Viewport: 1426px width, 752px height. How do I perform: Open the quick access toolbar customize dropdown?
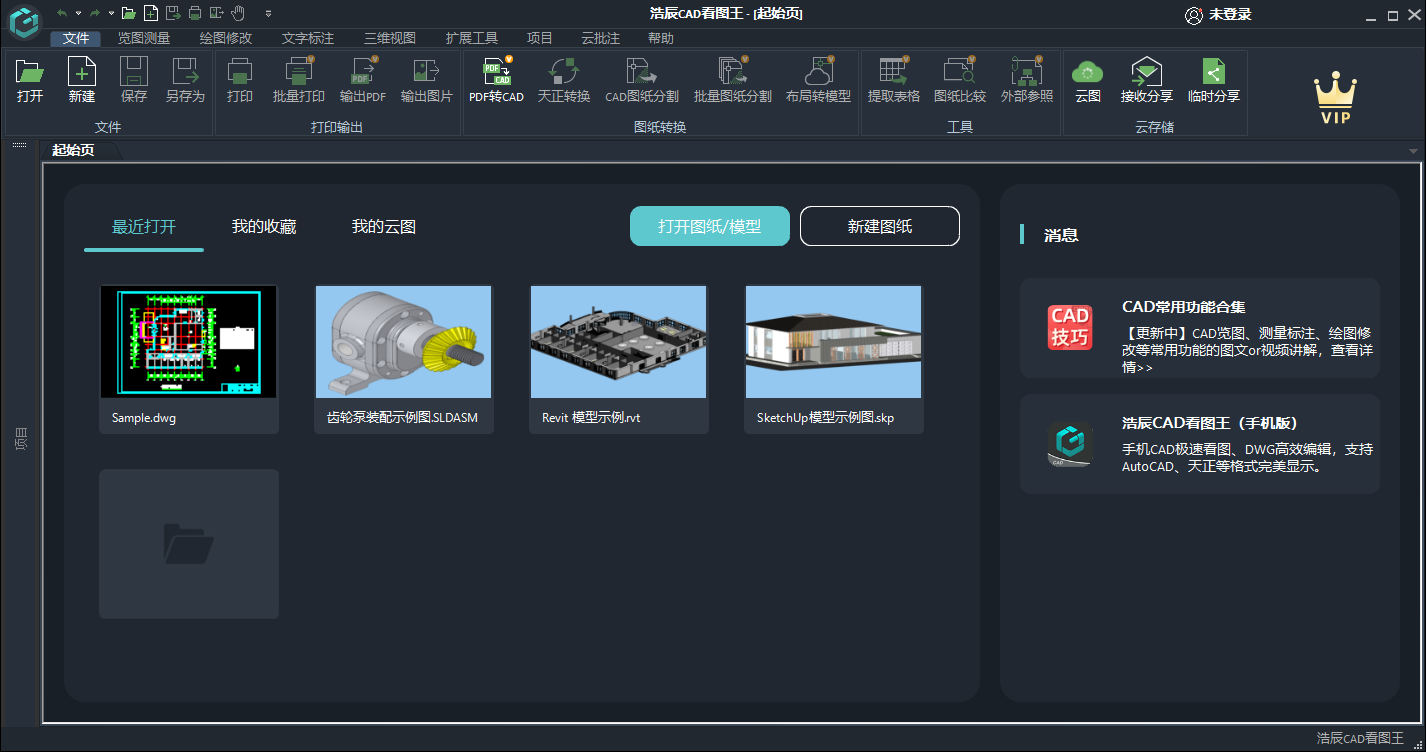[268, 14]
